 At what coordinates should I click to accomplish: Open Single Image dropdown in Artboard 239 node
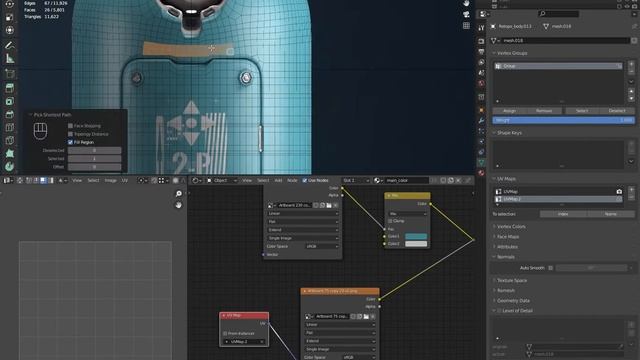(302, 238)
